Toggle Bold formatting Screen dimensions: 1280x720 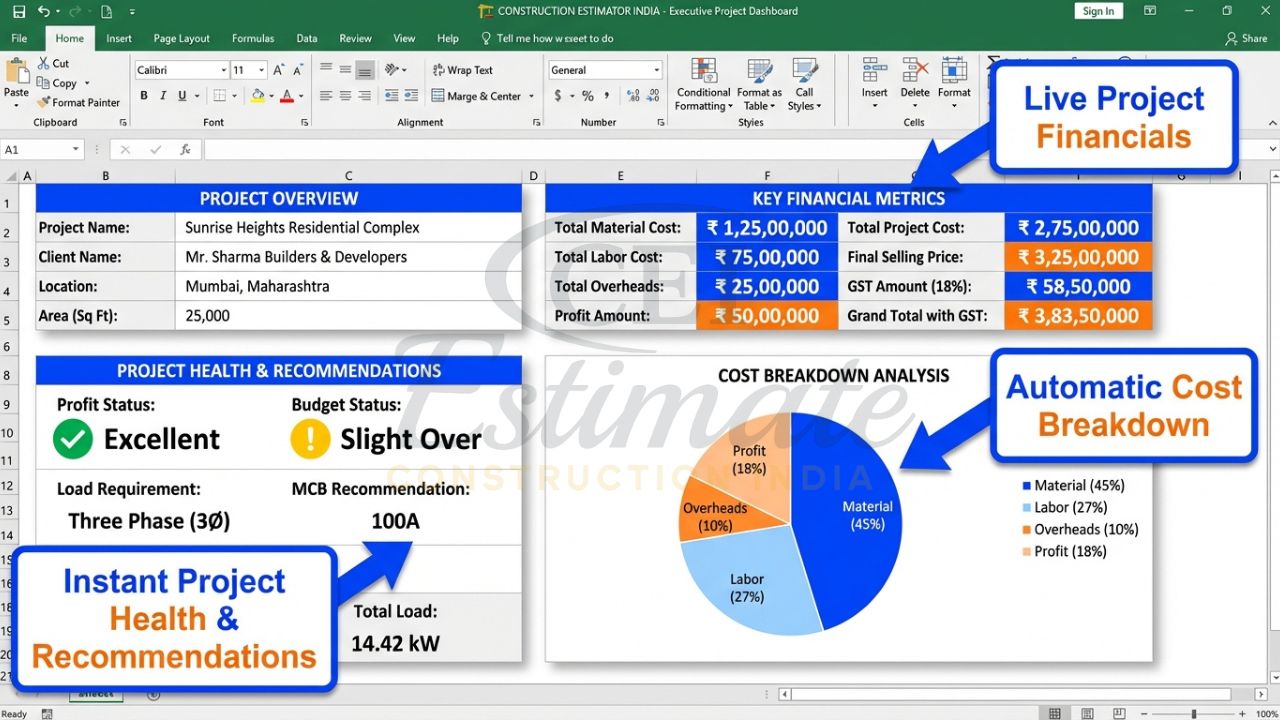tap(144, 96)
